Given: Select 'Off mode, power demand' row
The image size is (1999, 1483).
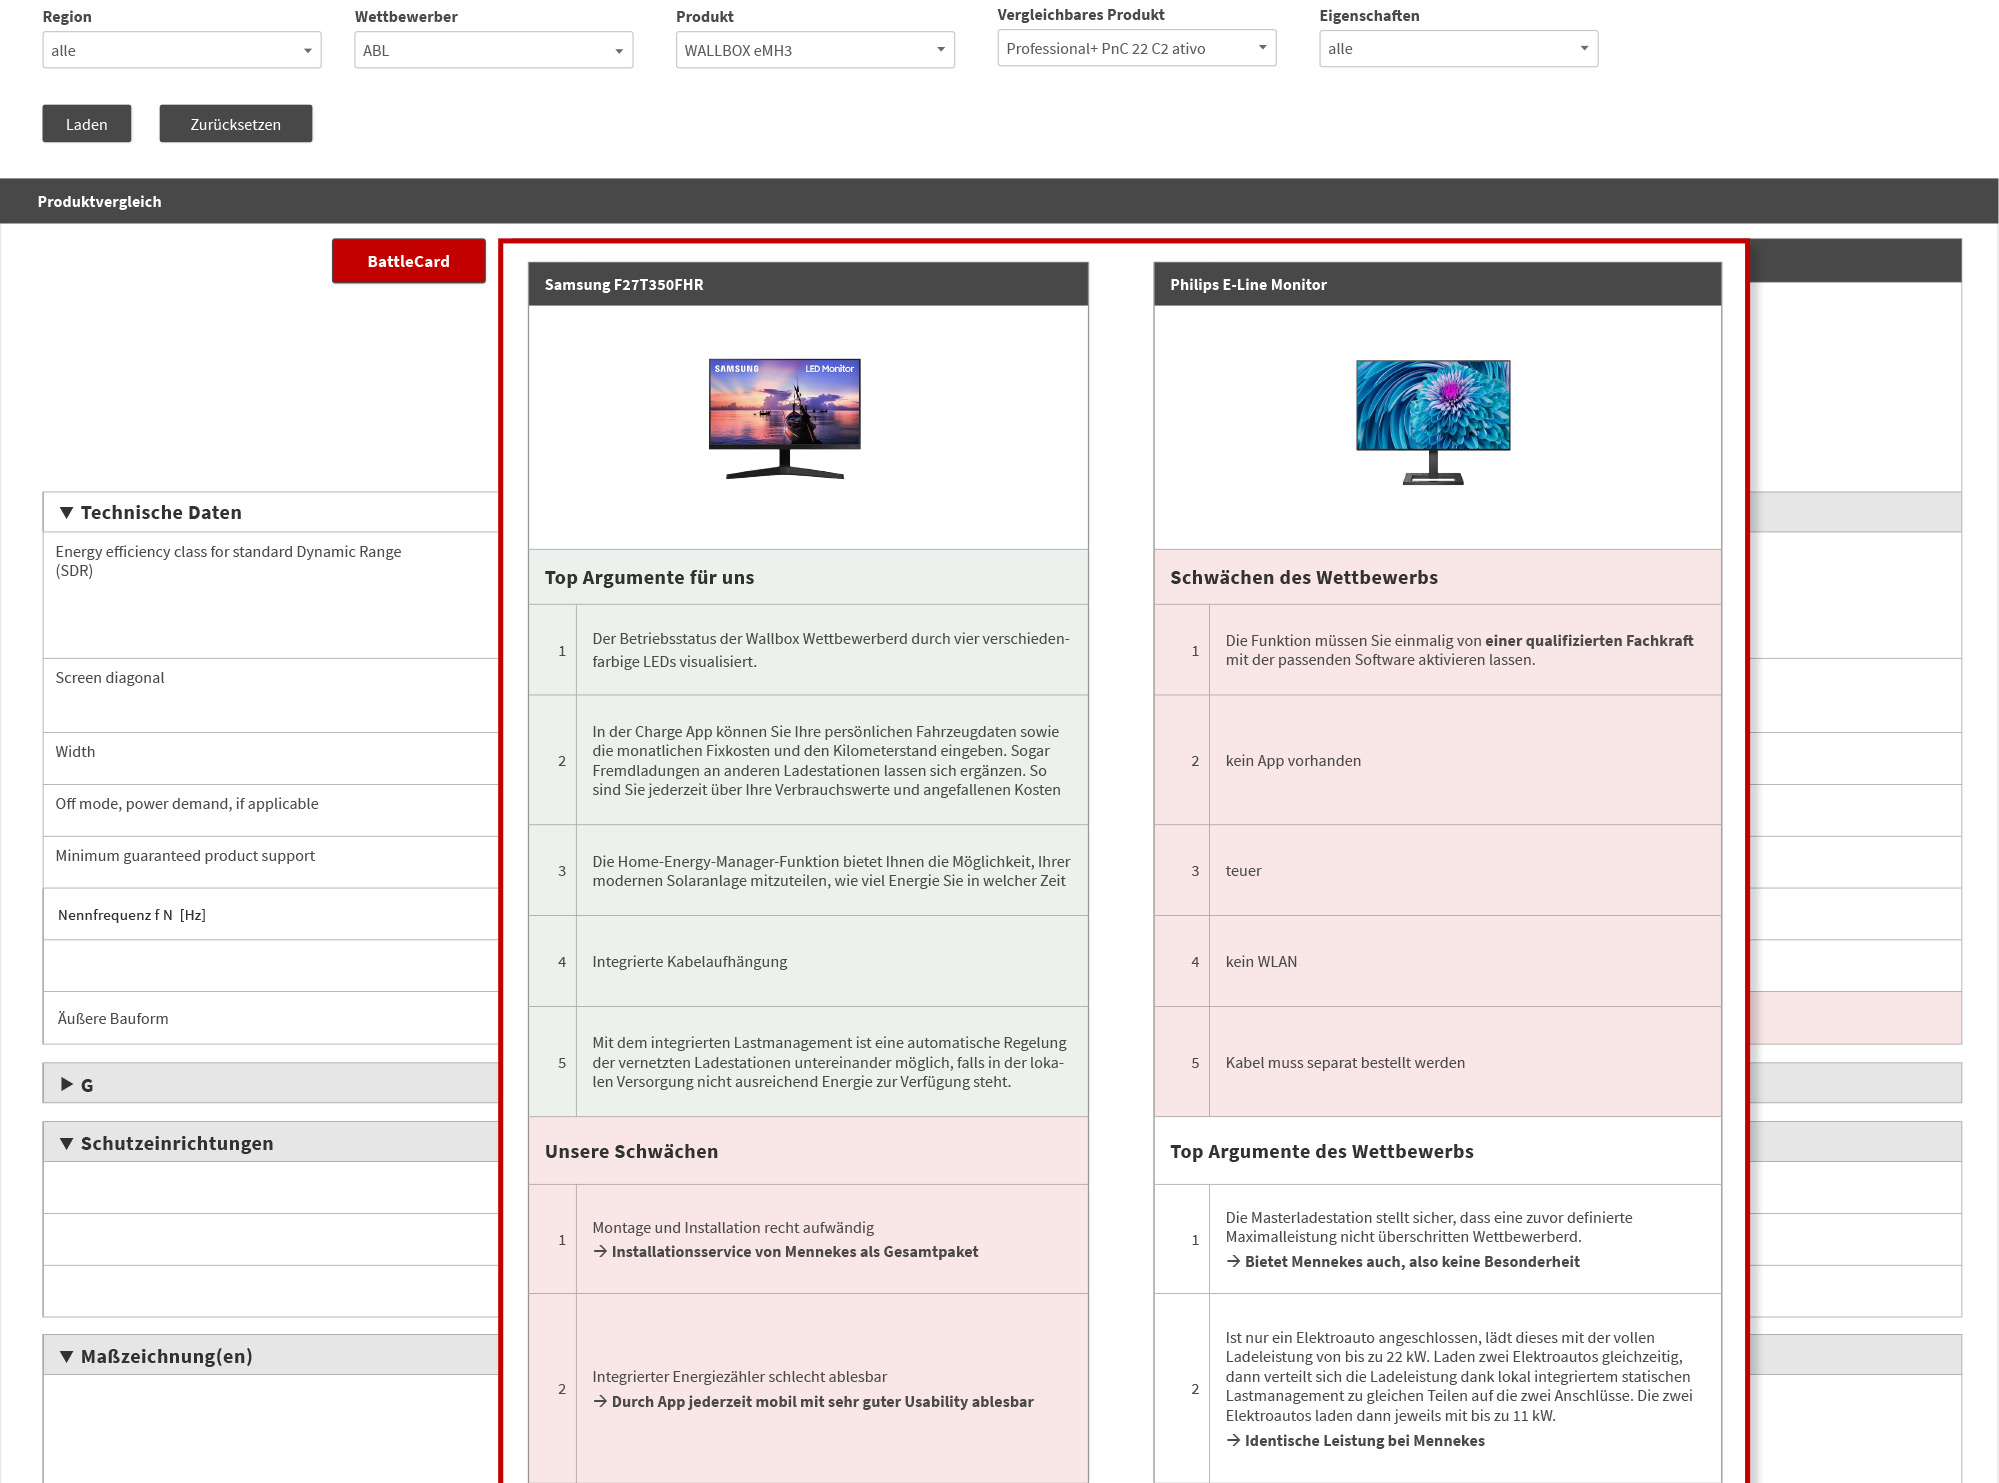Looking at the screenshot, I should [270, 810].
